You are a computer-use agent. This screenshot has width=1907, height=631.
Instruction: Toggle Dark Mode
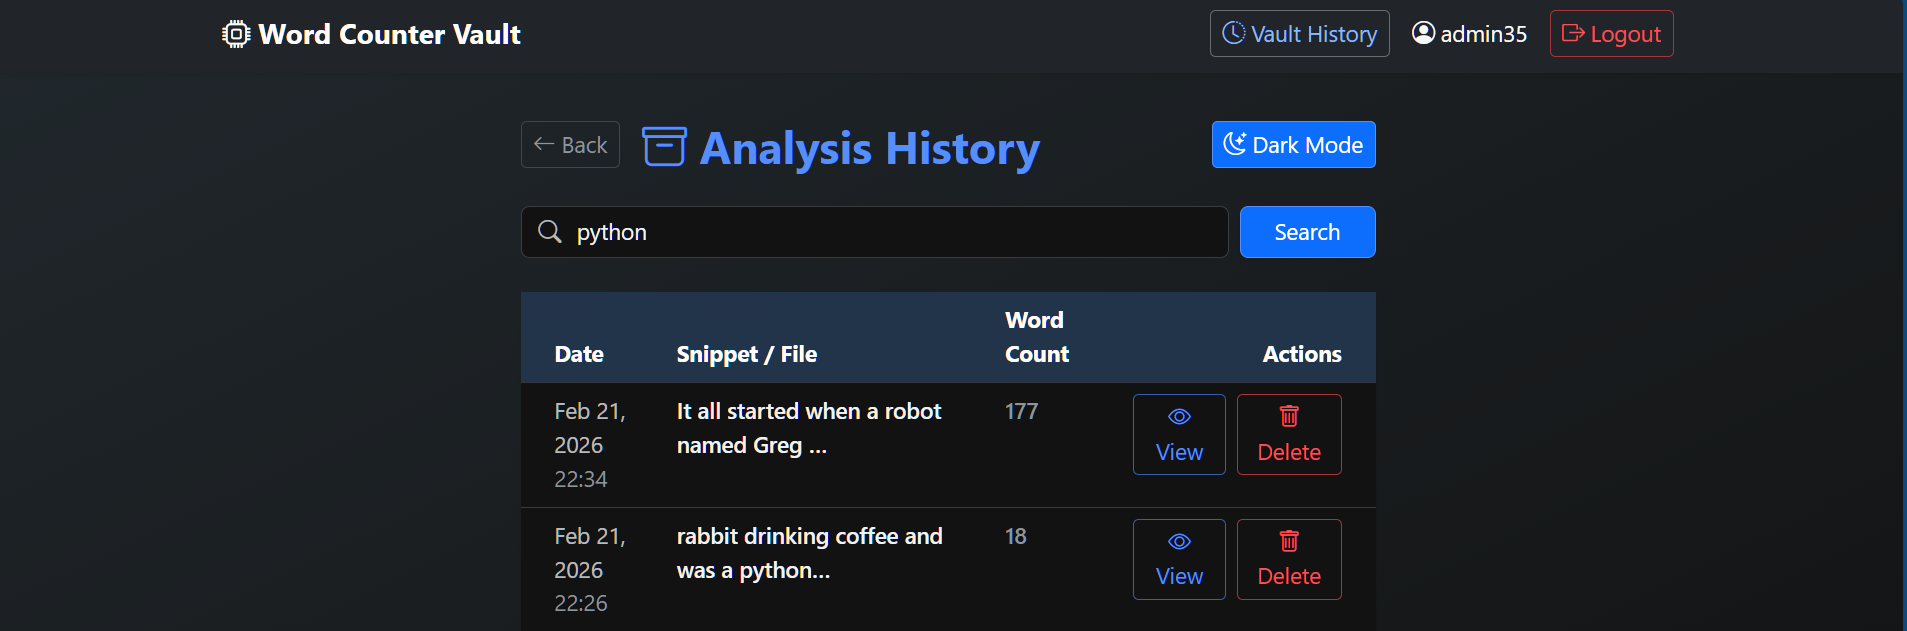1293,145
